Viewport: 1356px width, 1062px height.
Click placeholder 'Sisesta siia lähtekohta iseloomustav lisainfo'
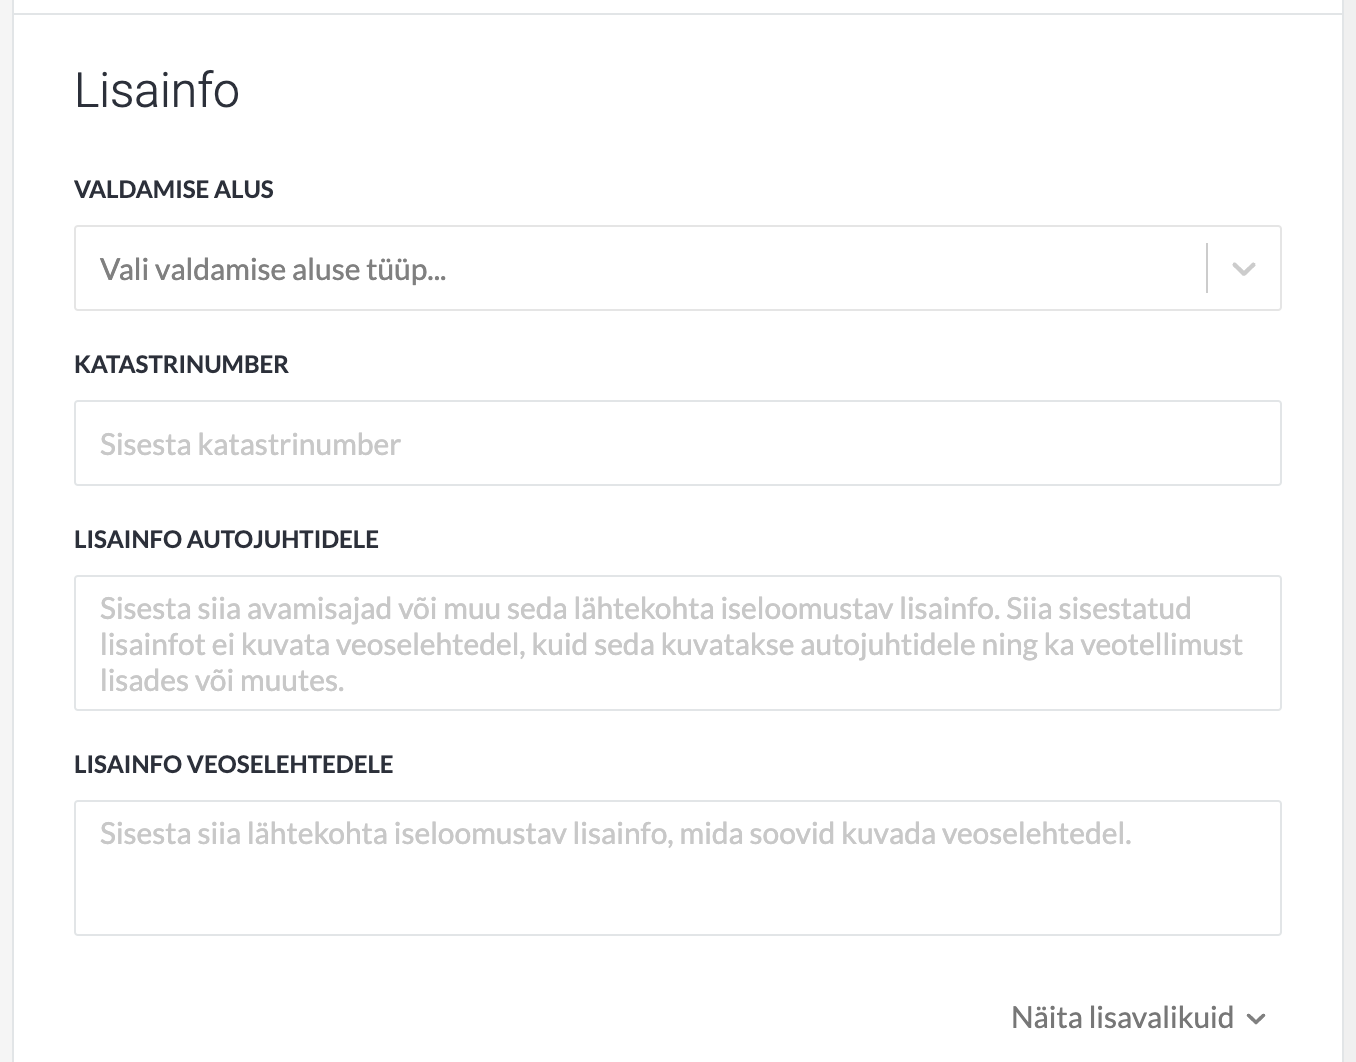point(615,834)
